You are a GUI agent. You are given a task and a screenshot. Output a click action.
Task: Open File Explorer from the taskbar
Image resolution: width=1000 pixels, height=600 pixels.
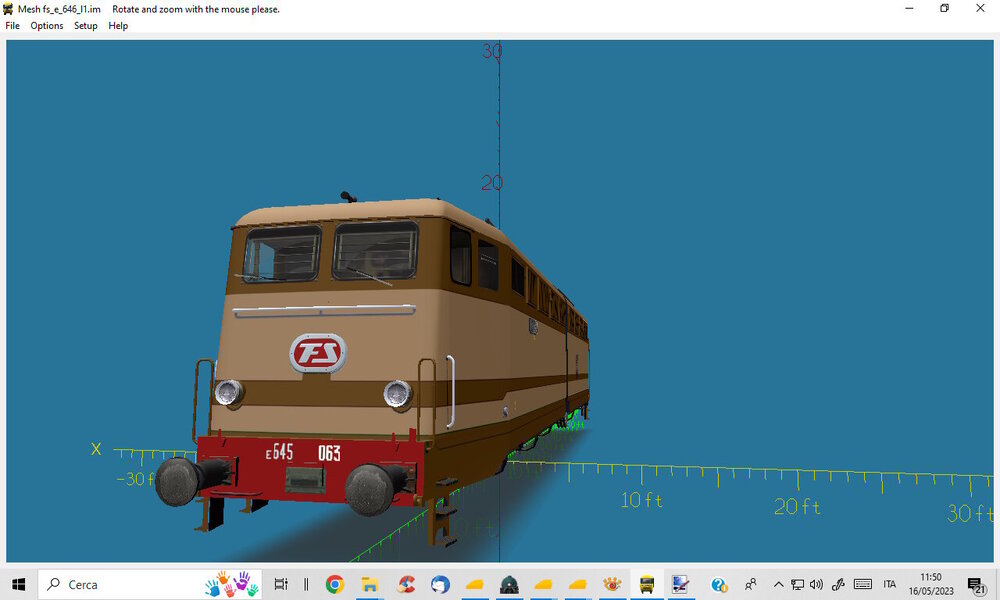pyautogui.click(x=370, y=584)
